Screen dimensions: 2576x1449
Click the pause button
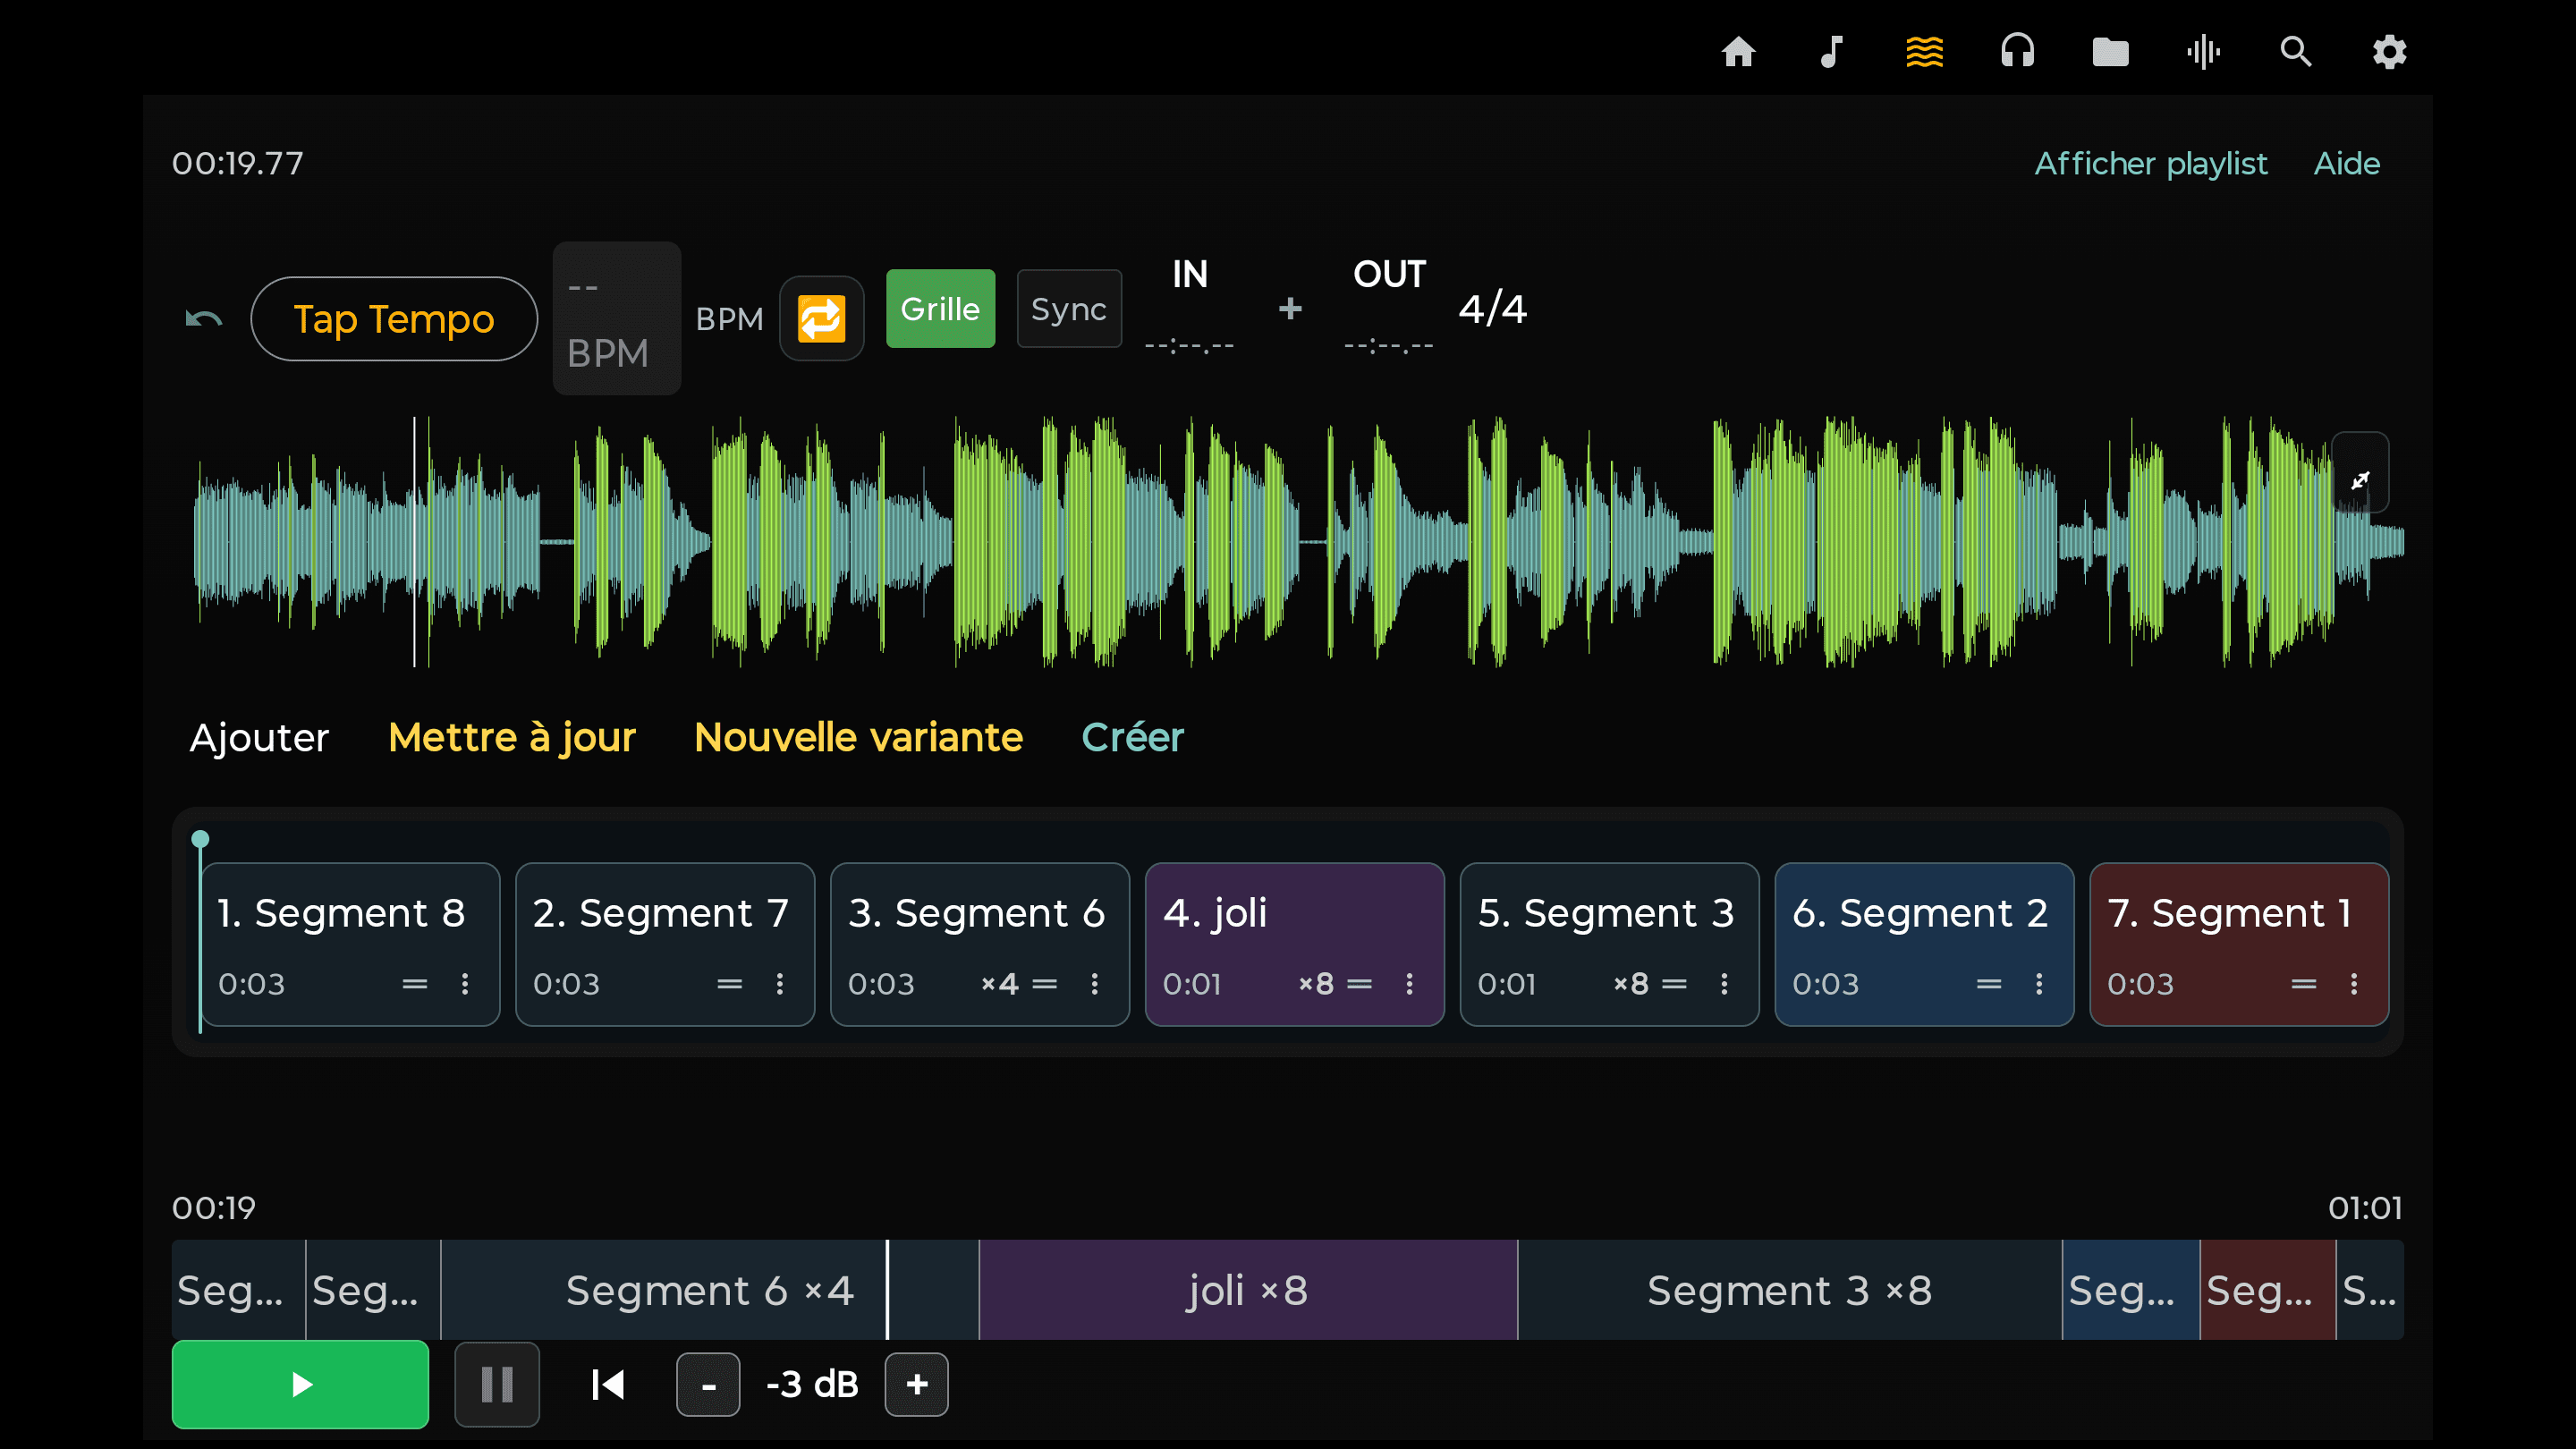pyautogui.click(x=497, y=1385)
